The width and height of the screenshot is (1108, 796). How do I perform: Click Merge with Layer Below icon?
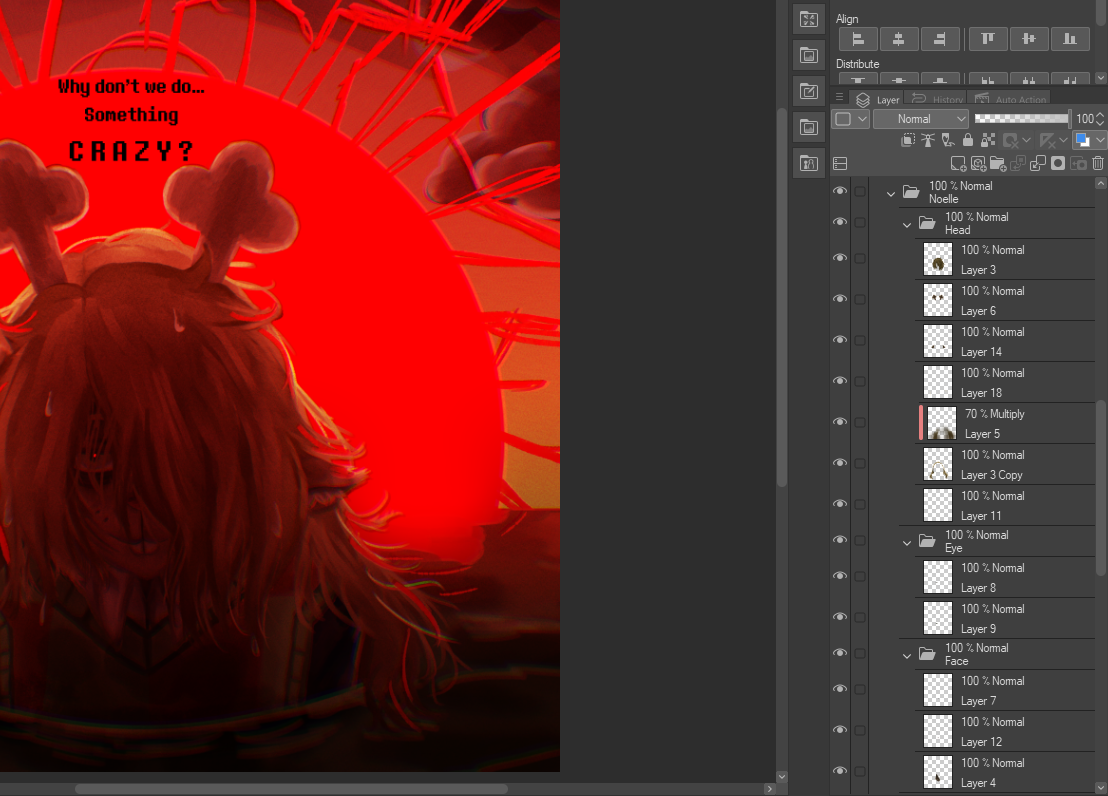(1038, 164)
